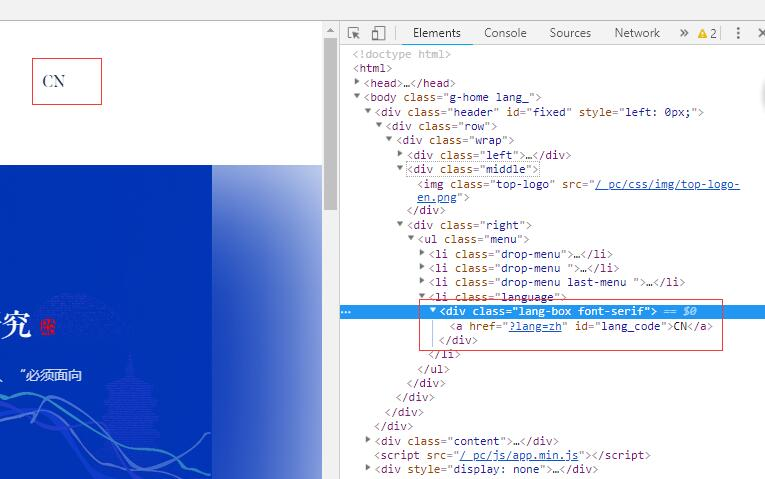The height and width of the screenshot is (479, 765).
Task: Expand the first li drop-menu node
Action: point(422,253)
